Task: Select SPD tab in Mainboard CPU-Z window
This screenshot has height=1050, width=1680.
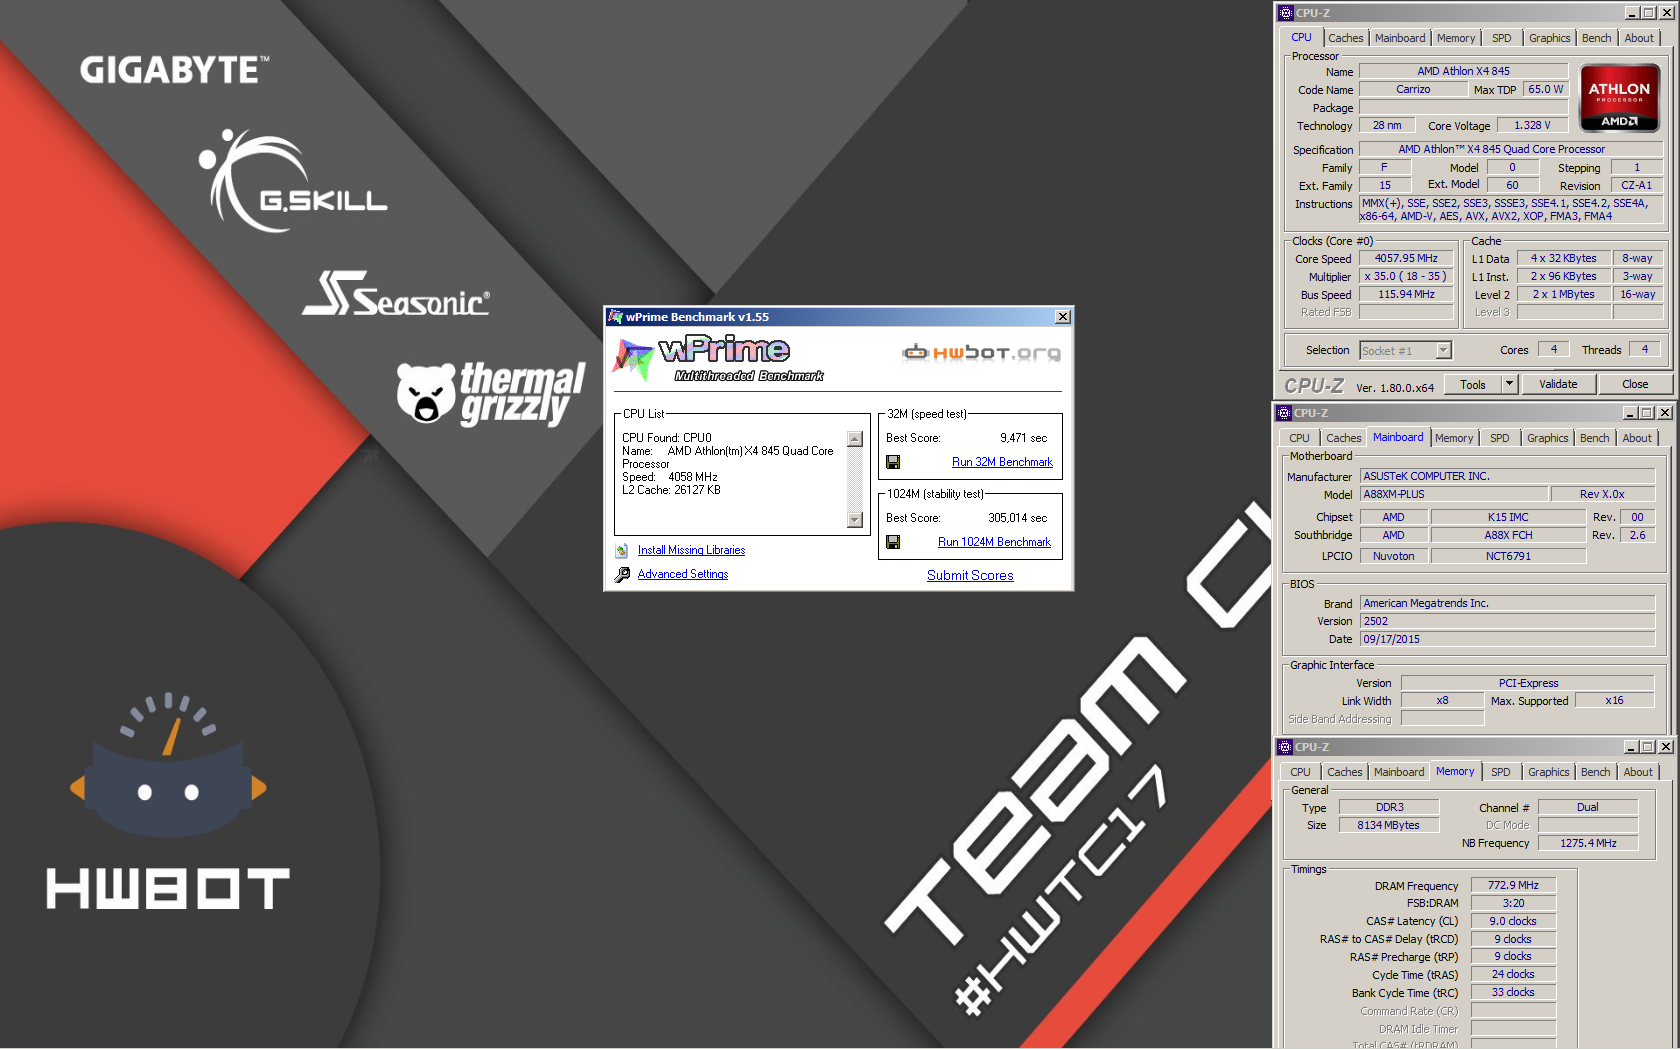Action: coord(1500,438)
